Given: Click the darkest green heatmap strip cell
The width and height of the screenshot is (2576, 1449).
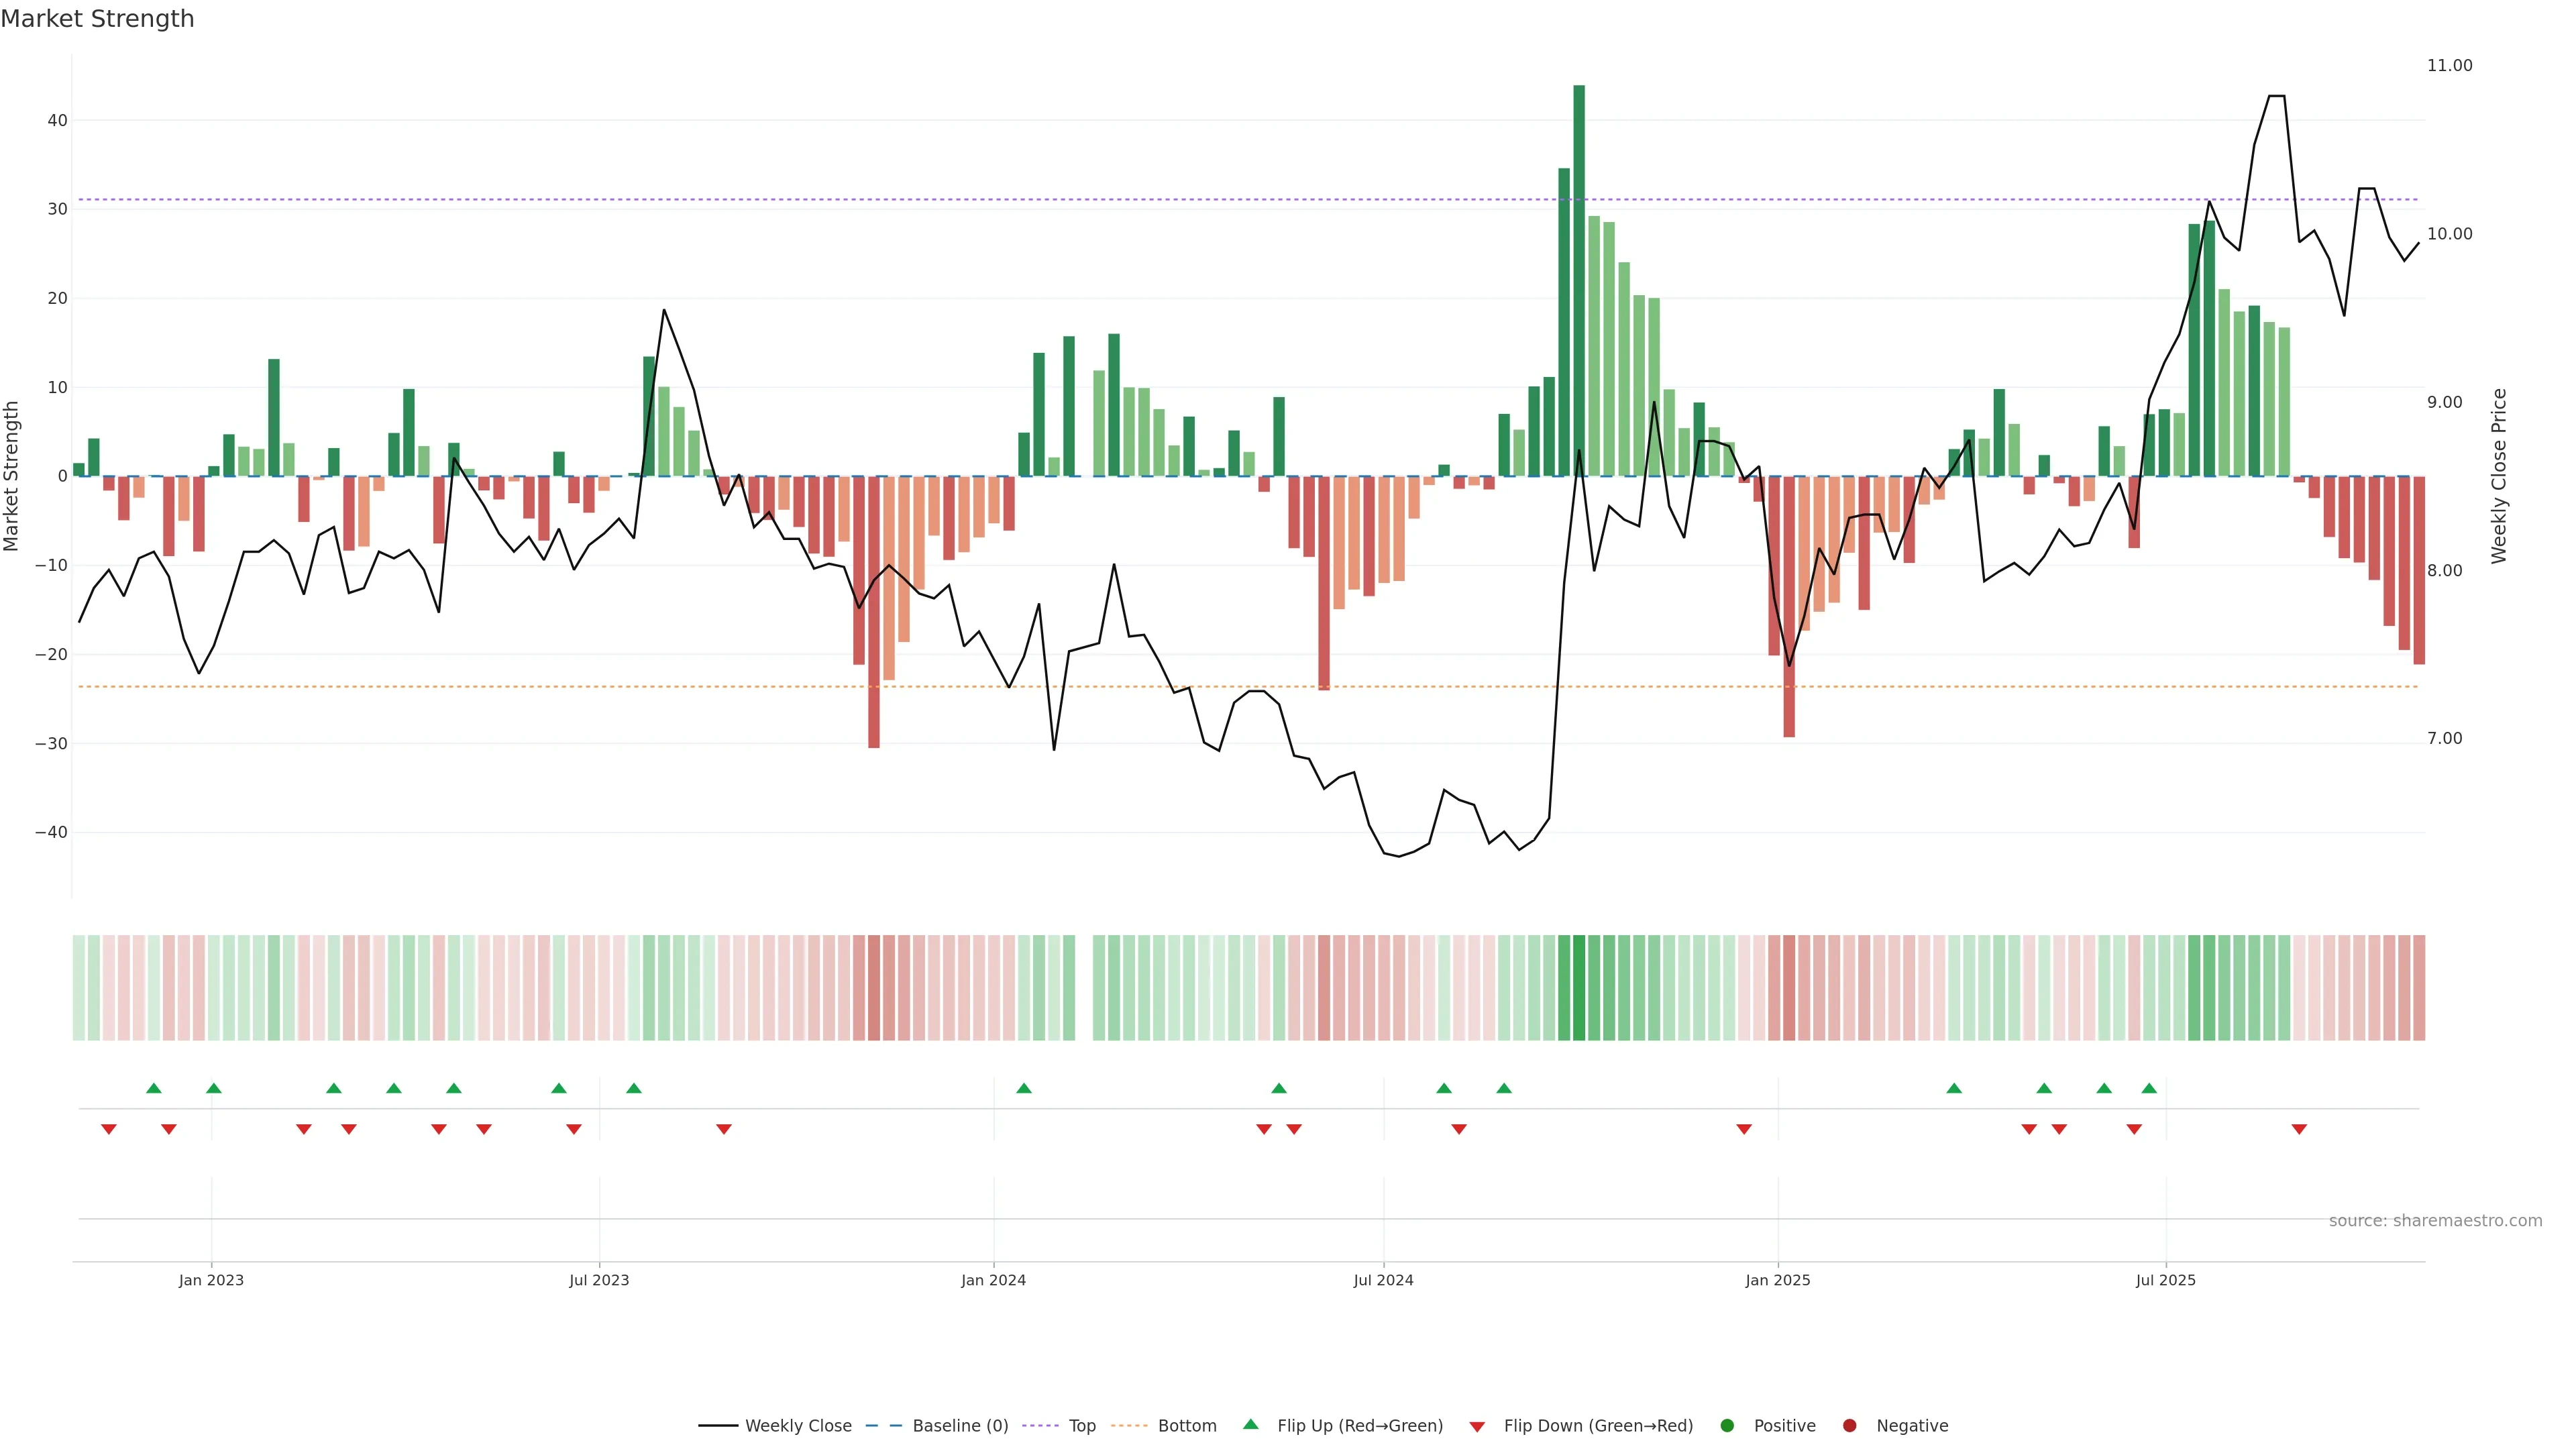Looking at the screenshot, I should pyautogui.click(x=1579, y=988).
